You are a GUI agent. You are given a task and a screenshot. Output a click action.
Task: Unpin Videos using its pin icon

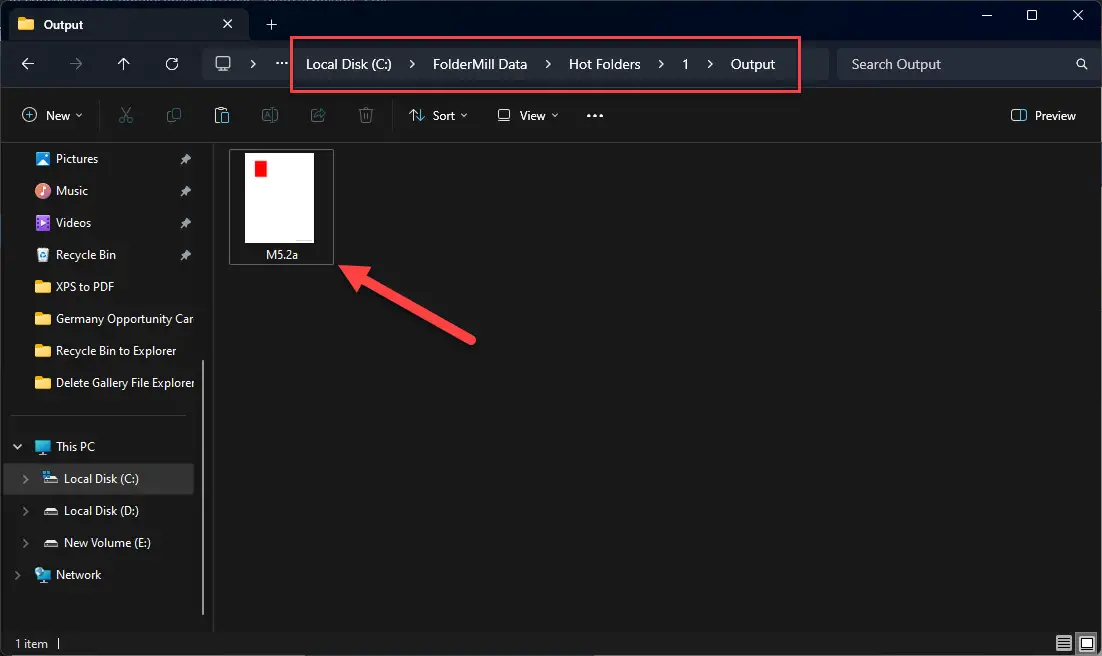pos(186,223)
